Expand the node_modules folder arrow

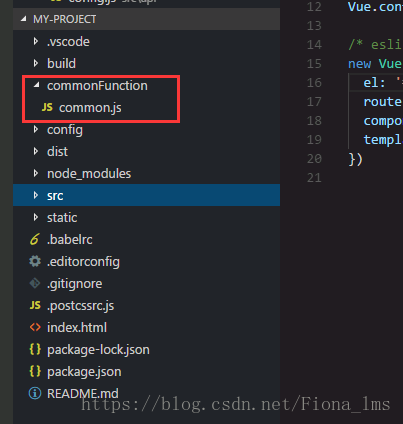[x=36, y=173]
